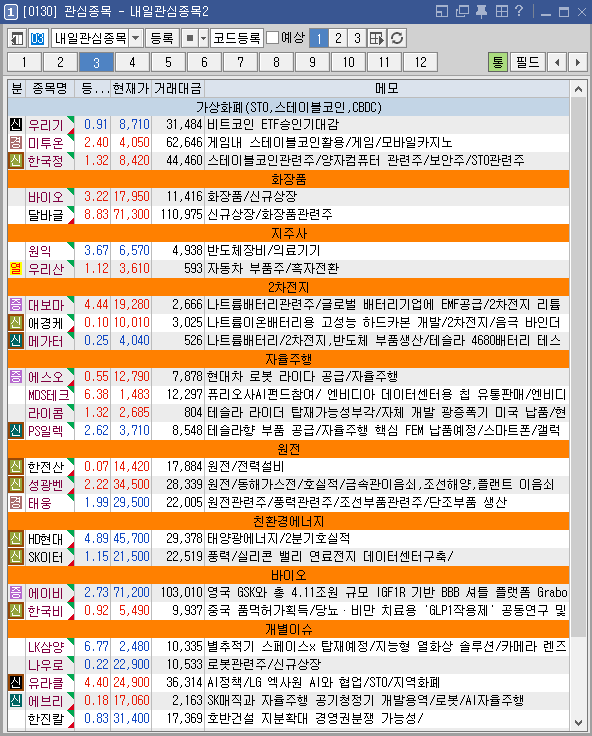Switch to page tab 1

click(x=24, y=62)
